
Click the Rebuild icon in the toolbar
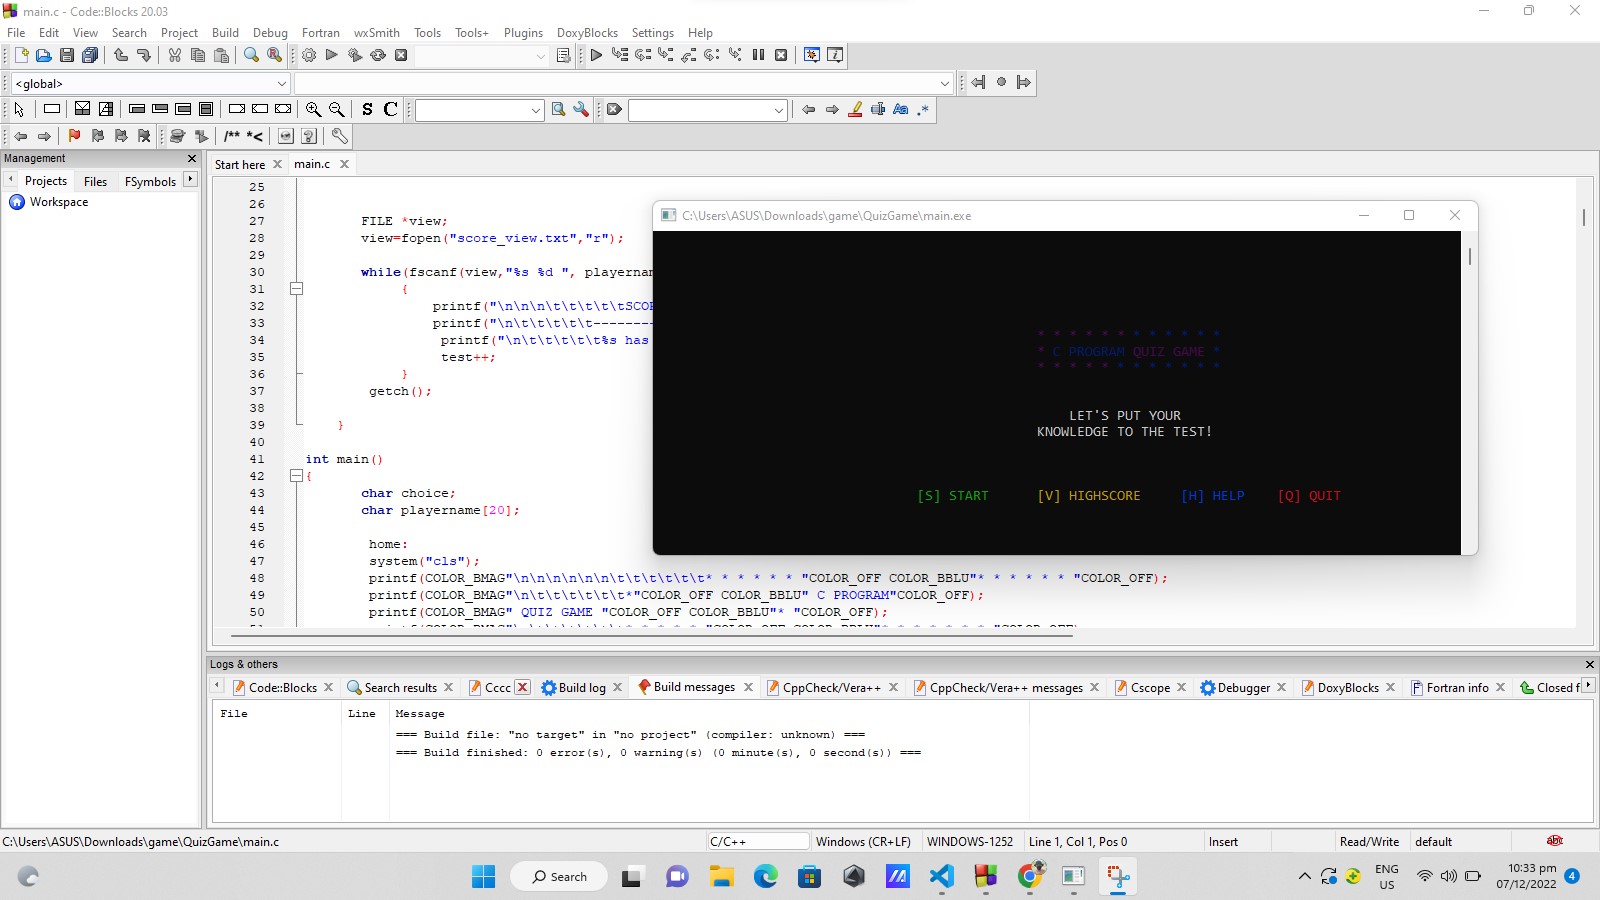tap(378, 56)
